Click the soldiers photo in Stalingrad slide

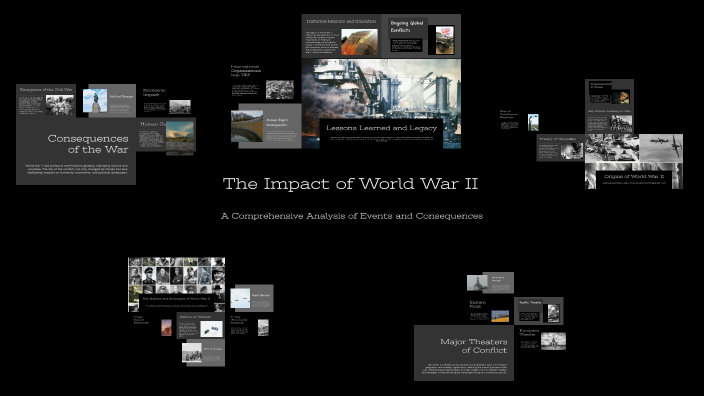click(x=192, y=353)
